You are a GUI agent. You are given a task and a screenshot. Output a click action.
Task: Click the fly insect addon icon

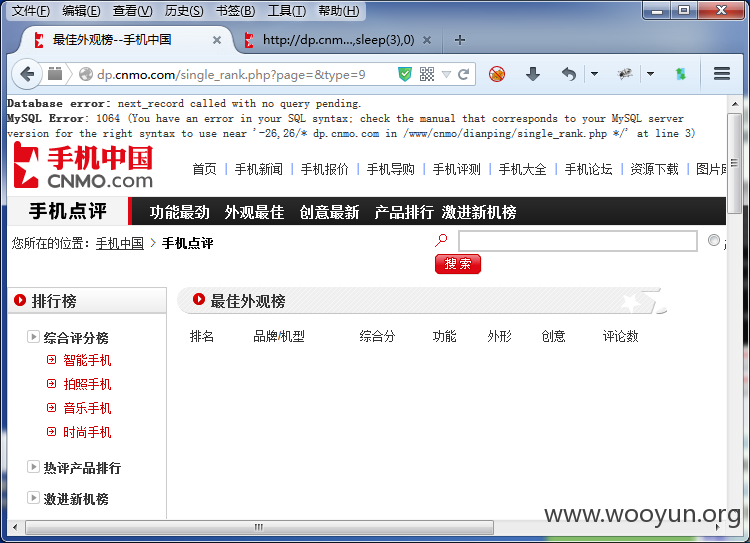coord(624,74)
